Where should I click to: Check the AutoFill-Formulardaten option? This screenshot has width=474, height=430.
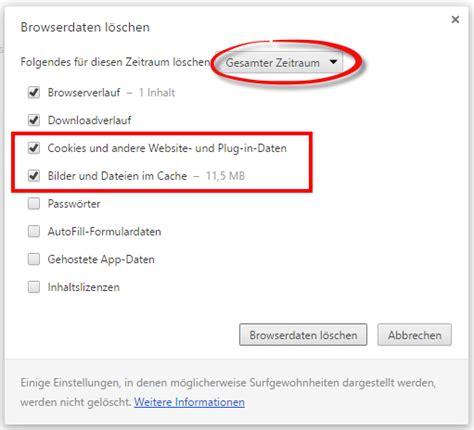(34, 231)
